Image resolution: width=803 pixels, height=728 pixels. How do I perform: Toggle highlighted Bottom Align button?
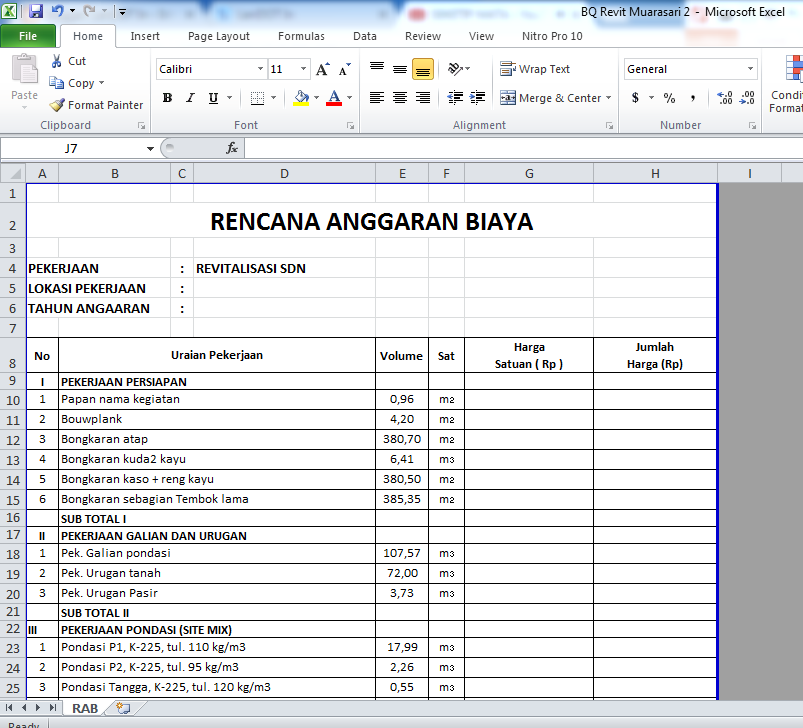(423, 69)
